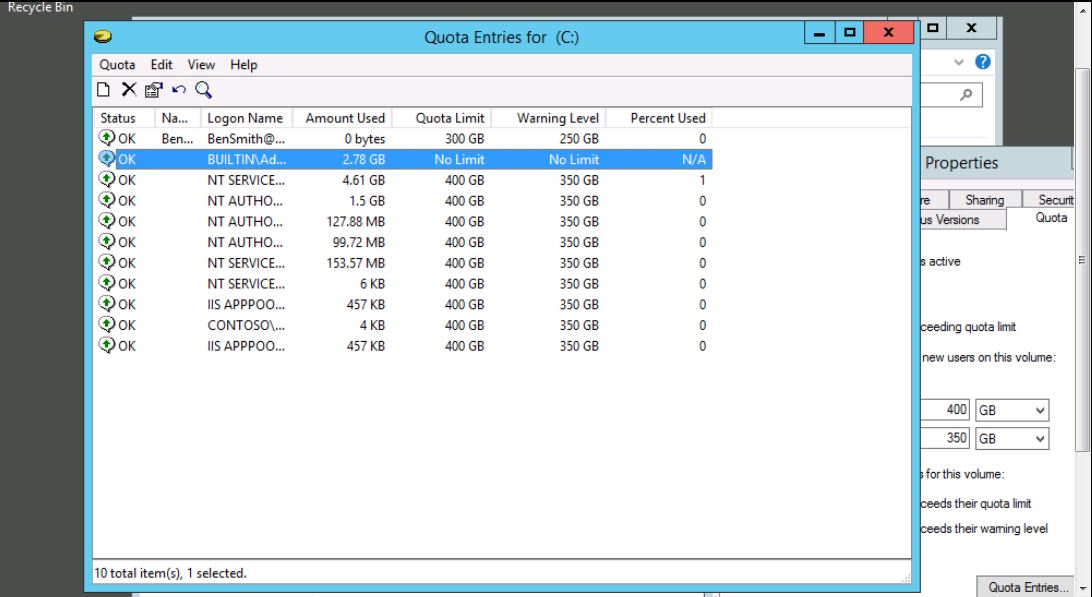Open the Edit menu
This screenshot has height=597, width=1092.
(x=162, y=64)
